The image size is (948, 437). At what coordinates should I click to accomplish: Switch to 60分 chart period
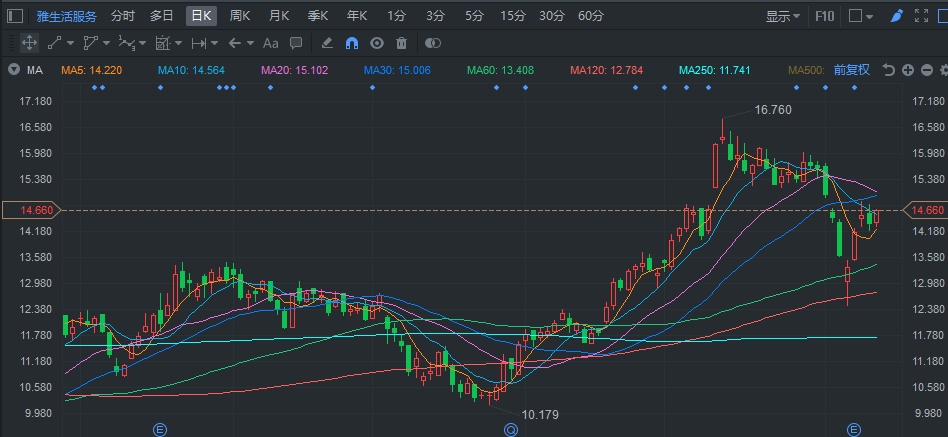point(591,16)
